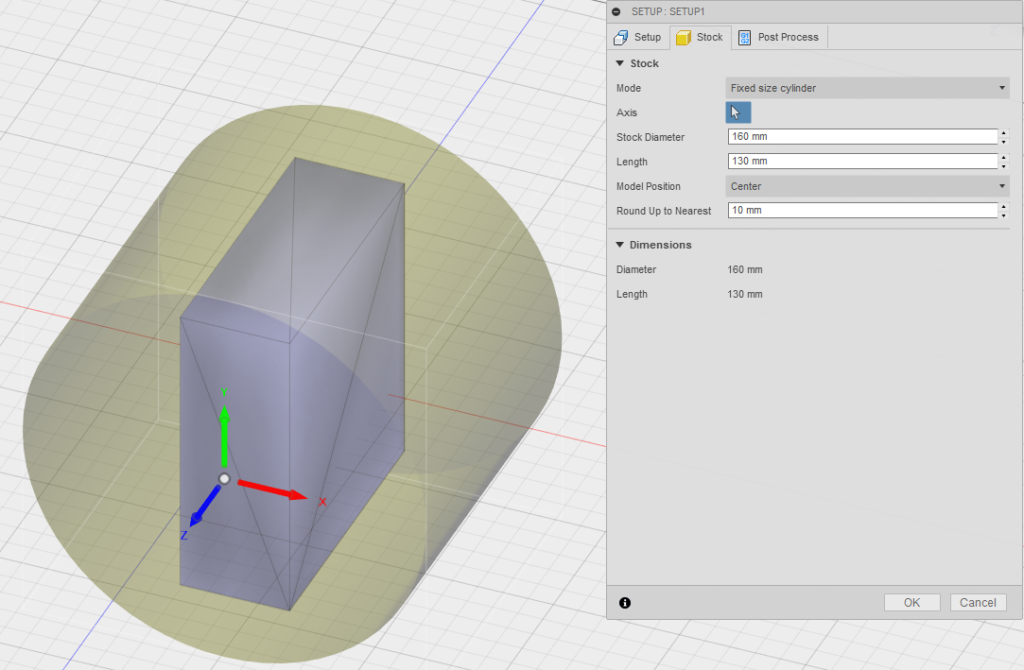Click the blue Axis selection button
This screenshot has width=1024, height=670.
[737, 112]
